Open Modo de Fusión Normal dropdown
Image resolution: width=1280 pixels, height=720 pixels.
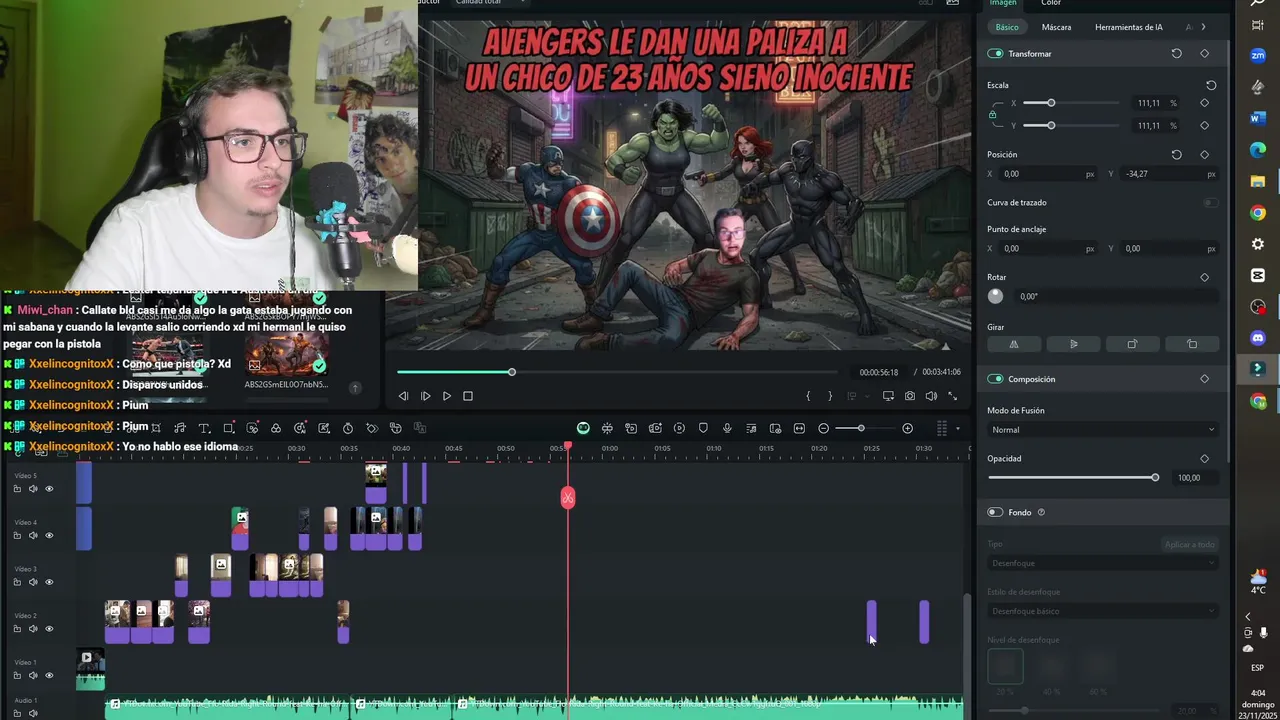(x=1102, y=430)
